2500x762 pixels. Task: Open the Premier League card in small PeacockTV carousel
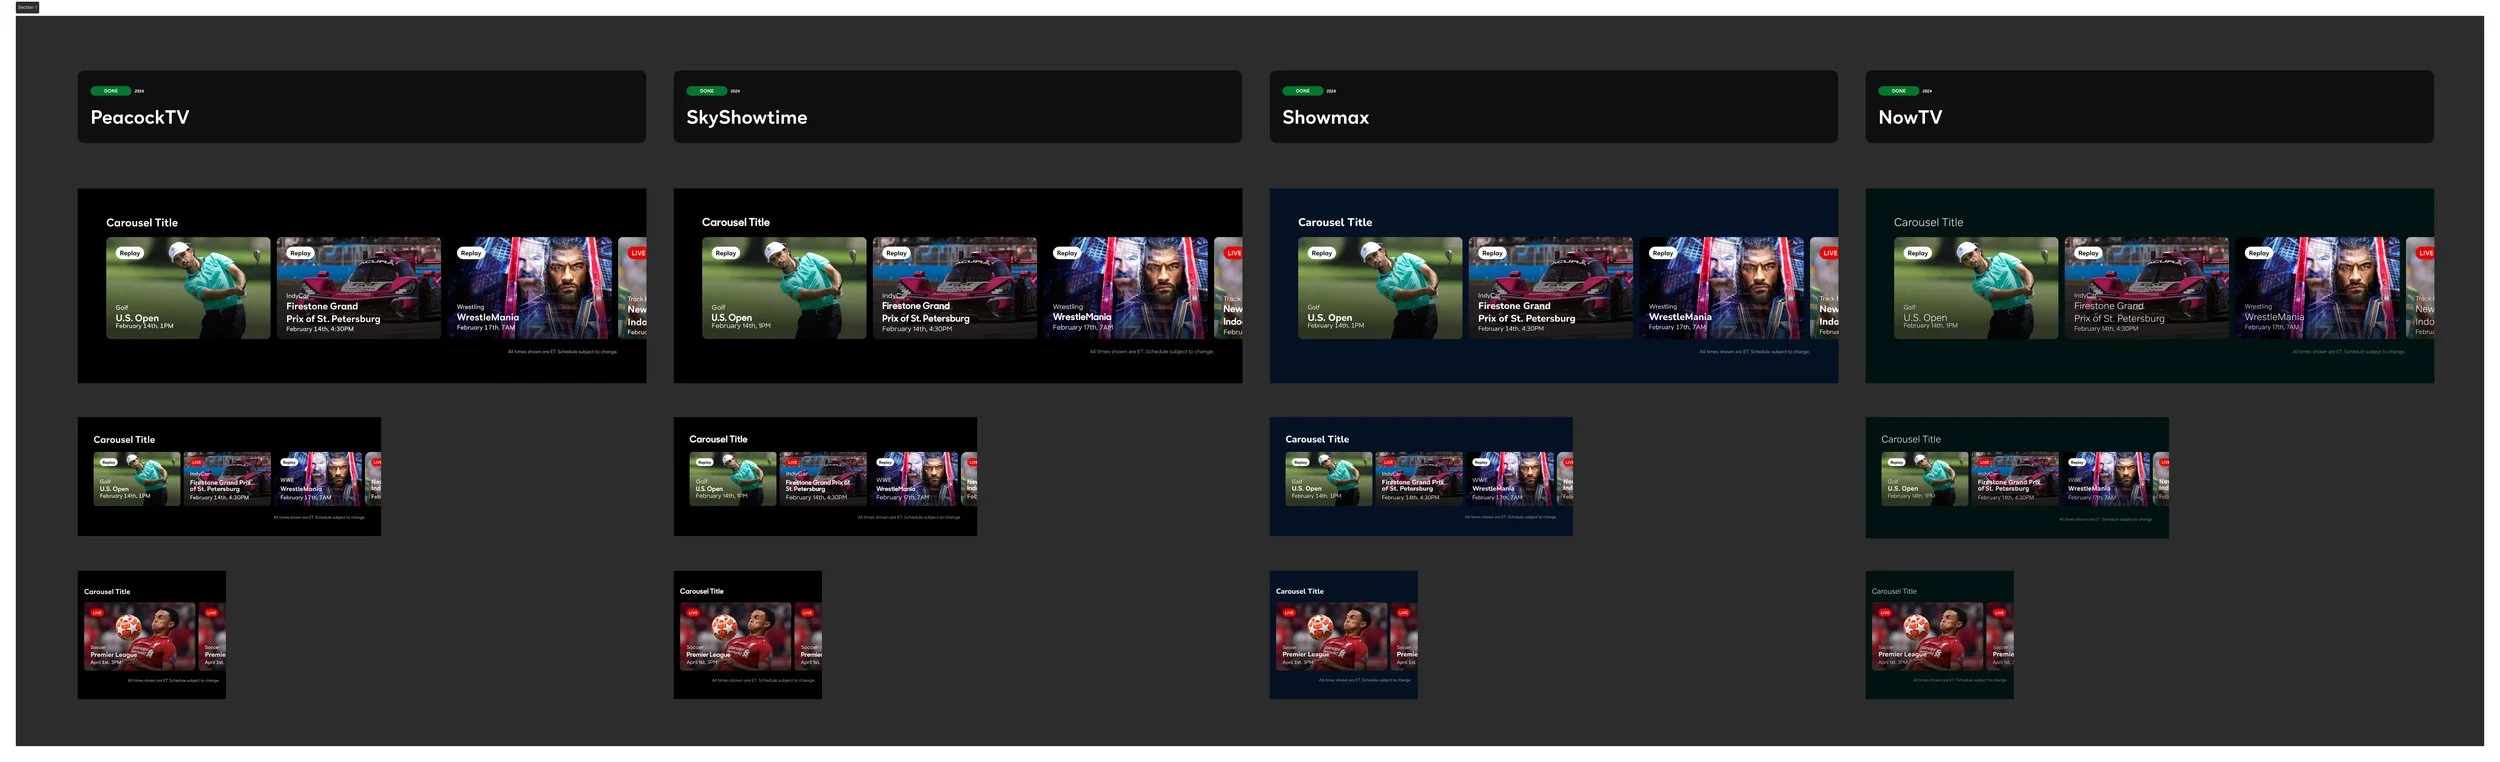point(140,637)
